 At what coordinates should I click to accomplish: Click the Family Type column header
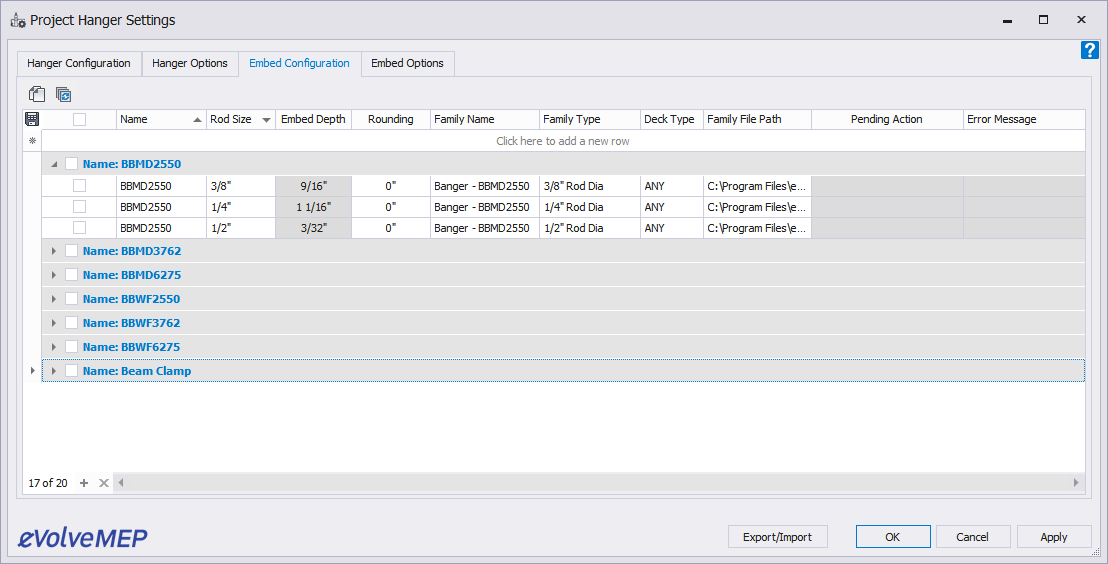590,119
